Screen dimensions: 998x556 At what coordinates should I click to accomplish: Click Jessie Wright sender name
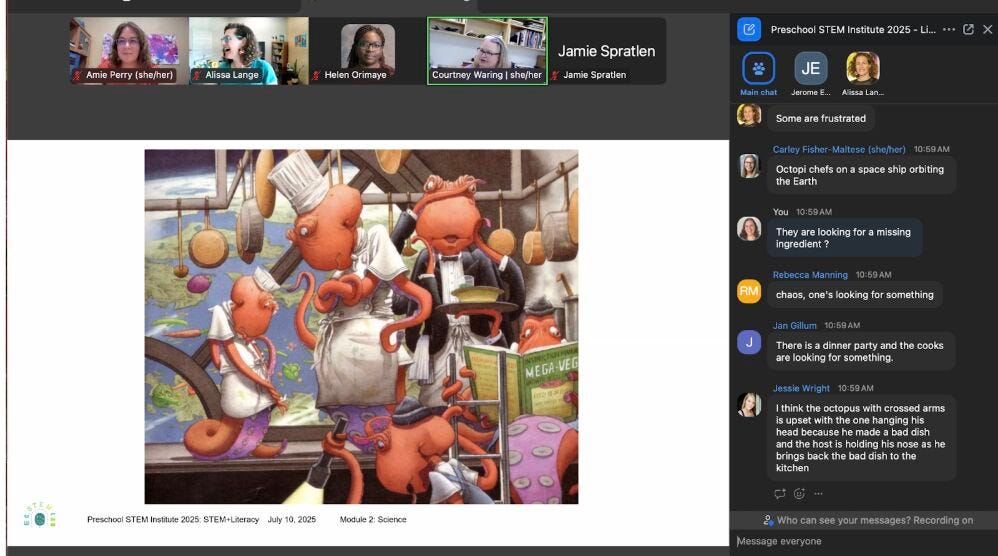tap(801, 388)
